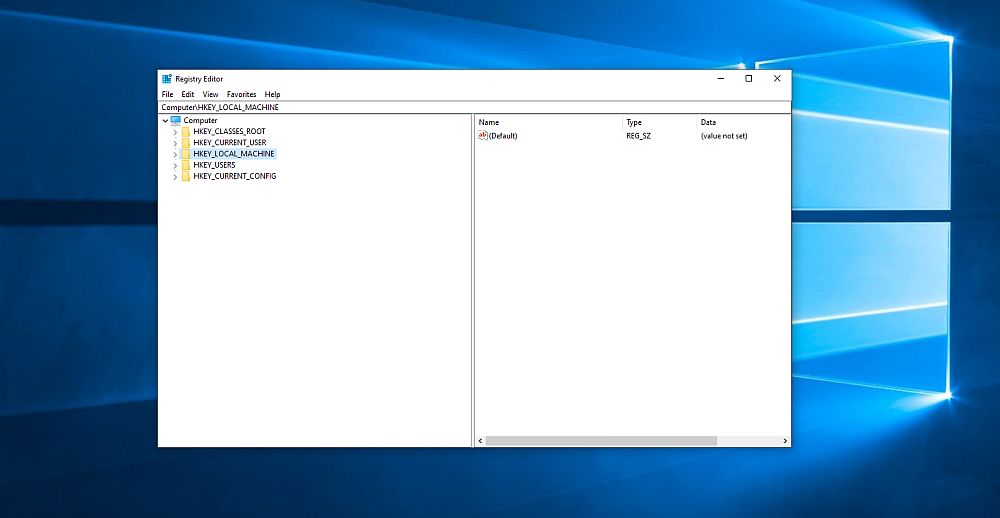The image size is (1000, 518).
Task: Open the Edit menu
Action: click(x=188, y=94)
